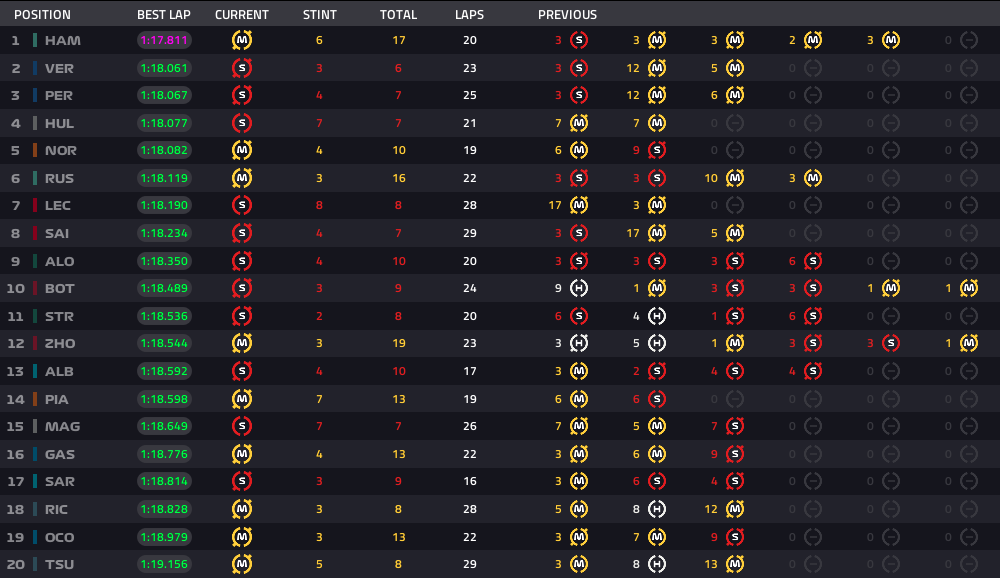1000x578 pixels.
Task: Click the ALO driver name
Action: point(59,261)
